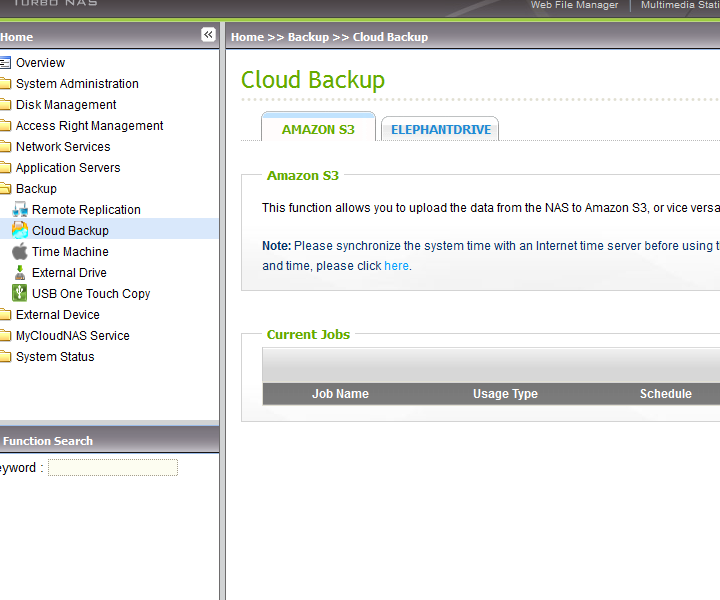The height and width of the screenshot is (600, 720).
Task: Click the Overview icon in sidebar
Action: [5, 63]
